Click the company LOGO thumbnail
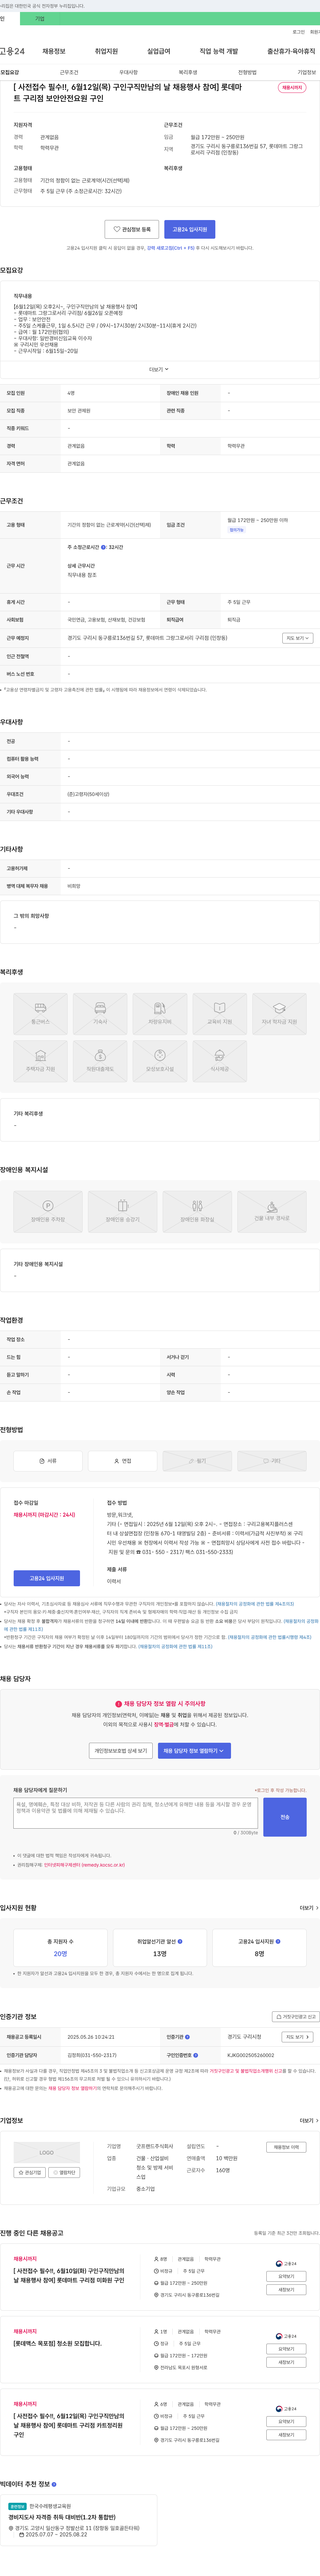Screen dimensions: 320x2576 click(47, 2153)
